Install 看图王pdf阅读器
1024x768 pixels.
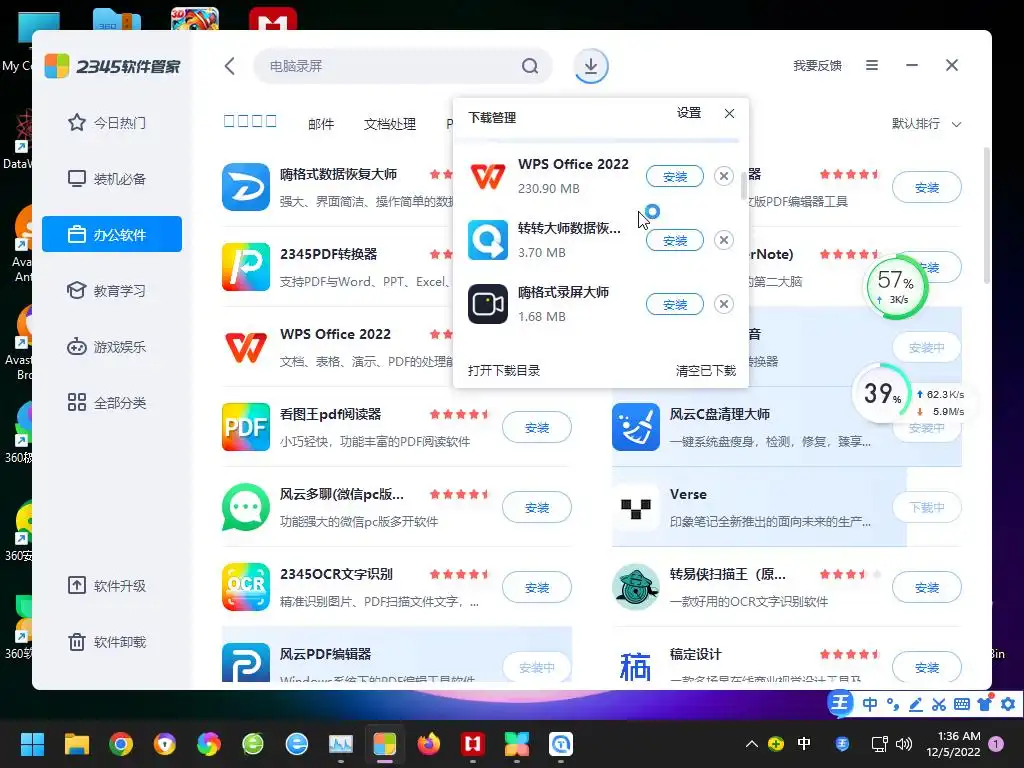537,428
